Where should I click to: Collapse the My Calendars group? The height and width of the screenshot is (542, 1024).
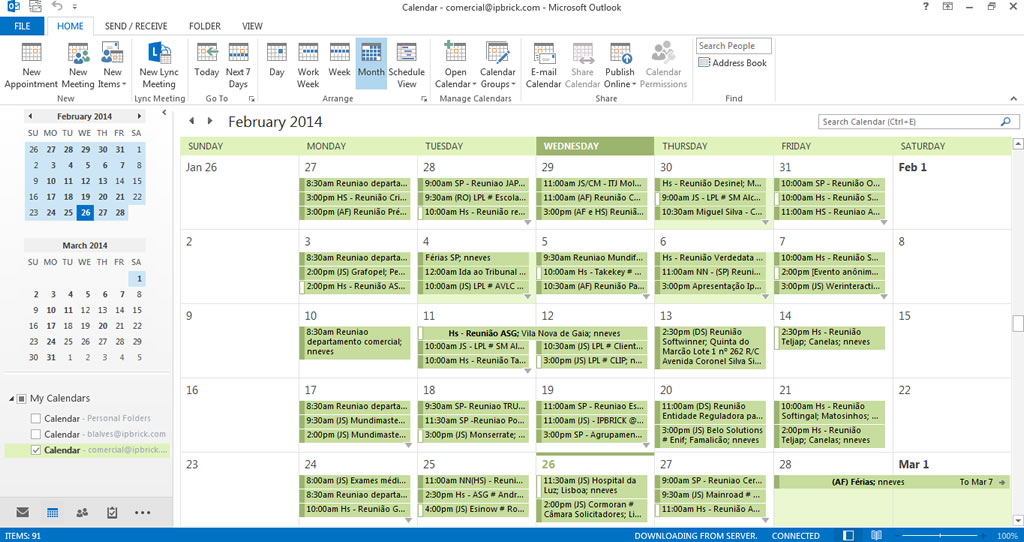(12, 398)
